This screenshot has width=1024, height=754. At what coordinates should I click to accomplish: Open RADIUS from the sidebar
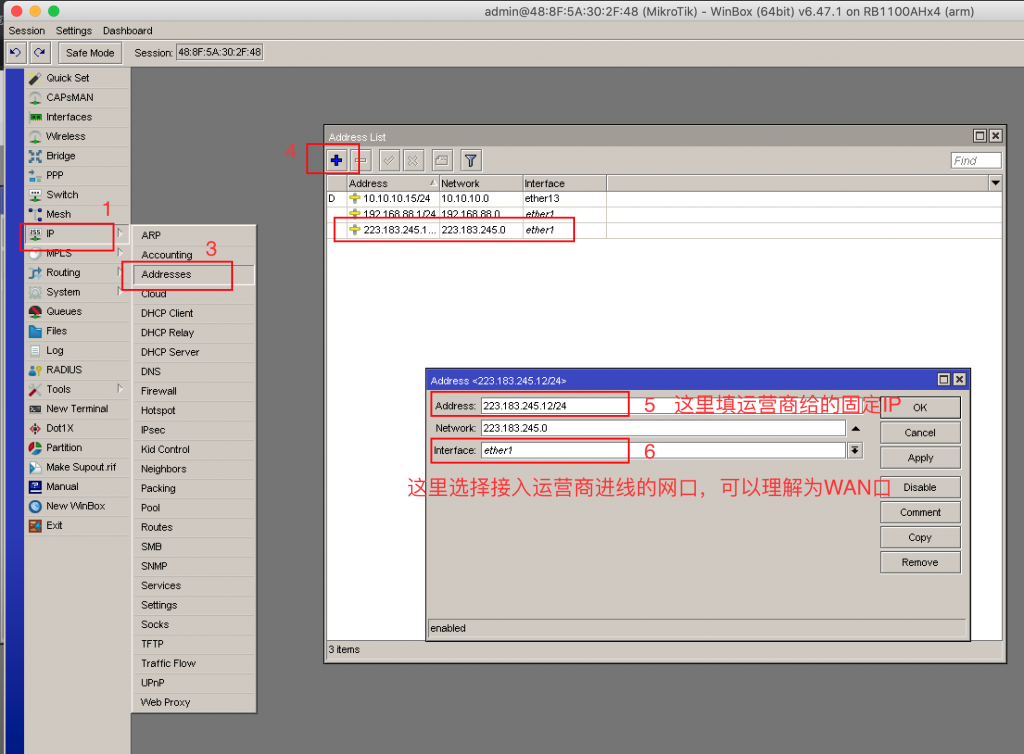pos(77,369)
